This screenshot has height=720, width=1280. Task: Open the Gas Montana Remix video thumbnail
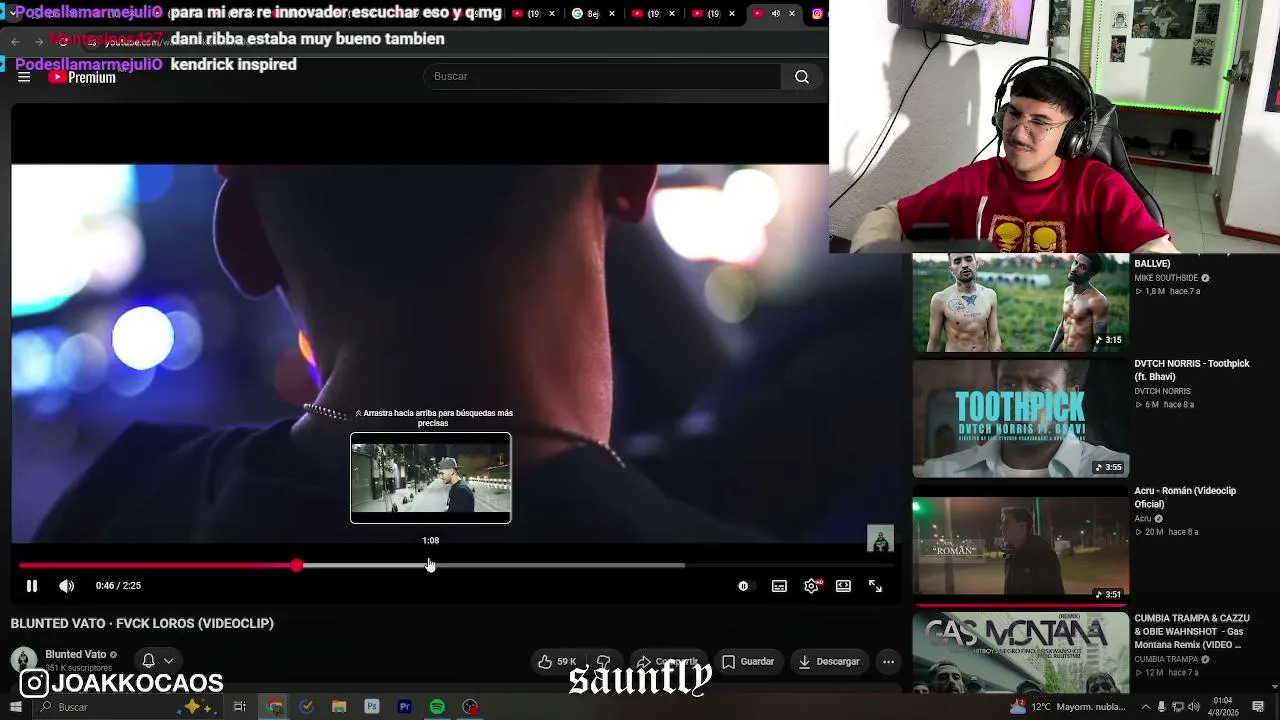1020,652
